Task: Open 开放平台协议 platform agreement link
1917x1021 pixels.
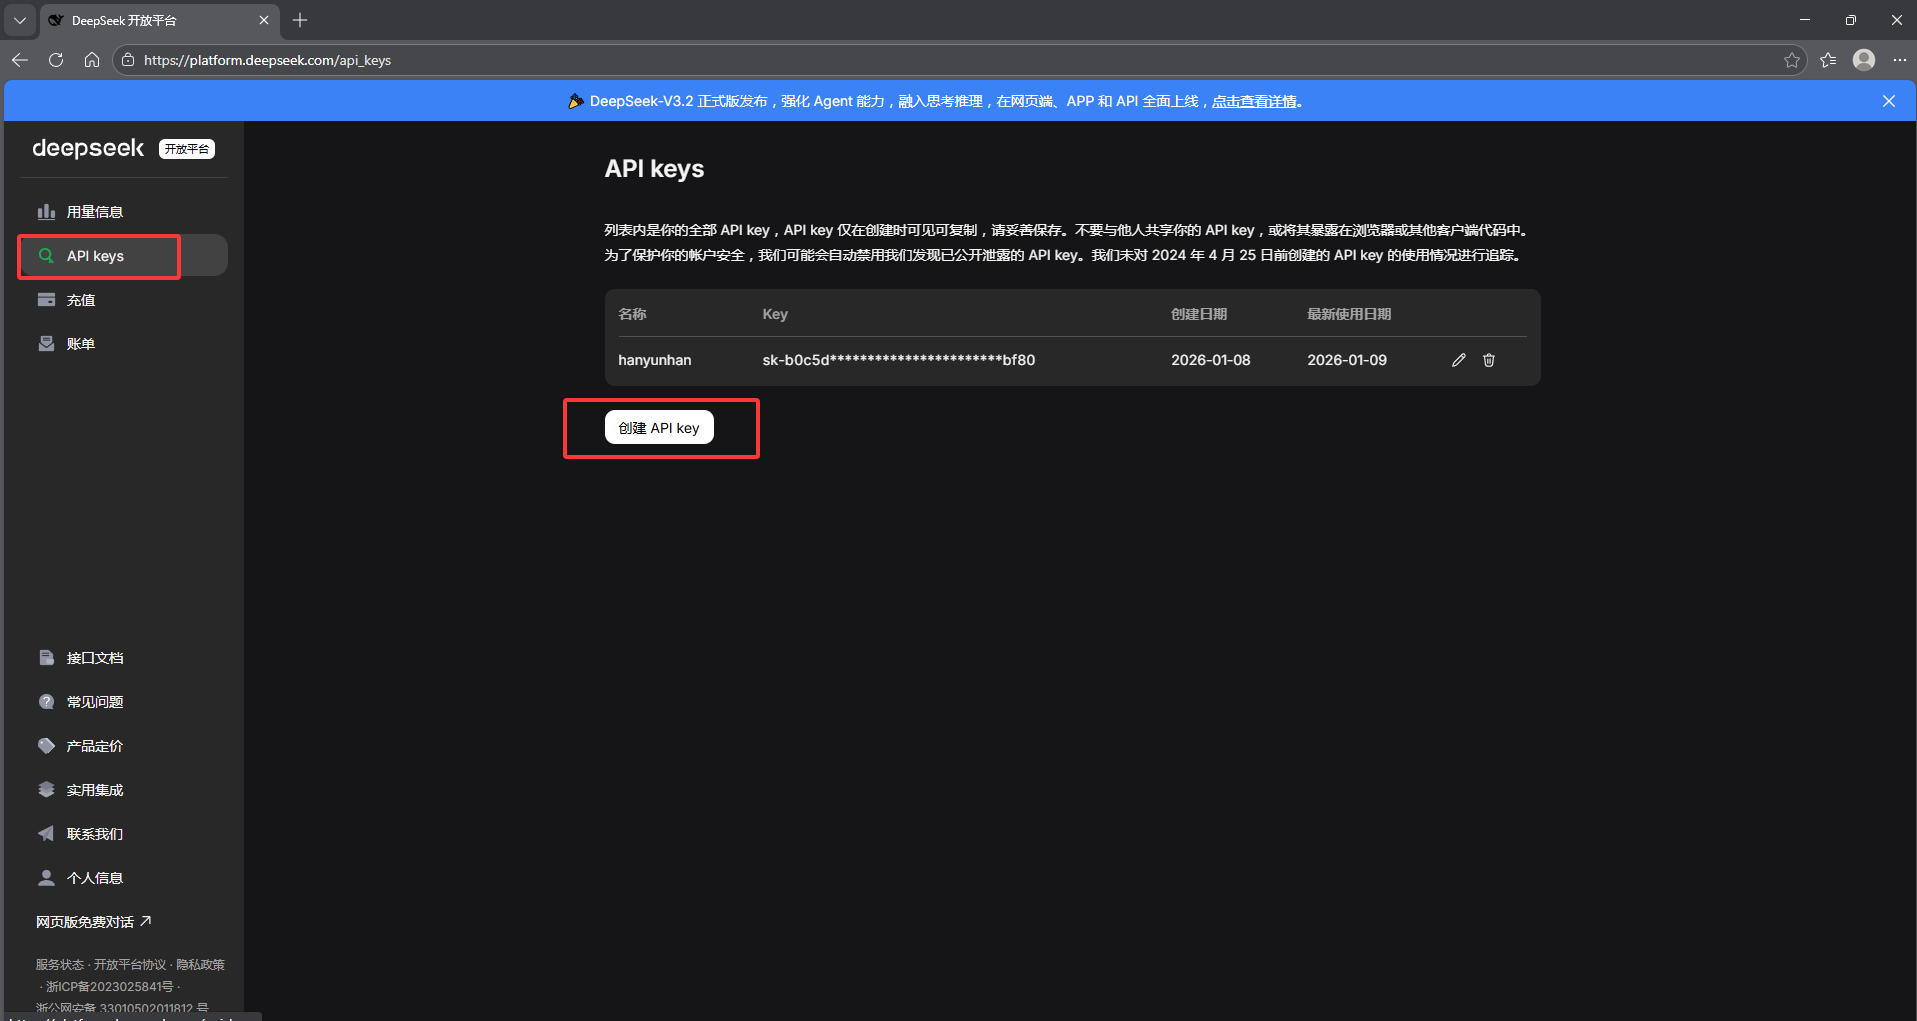Action: pos(130,965)
